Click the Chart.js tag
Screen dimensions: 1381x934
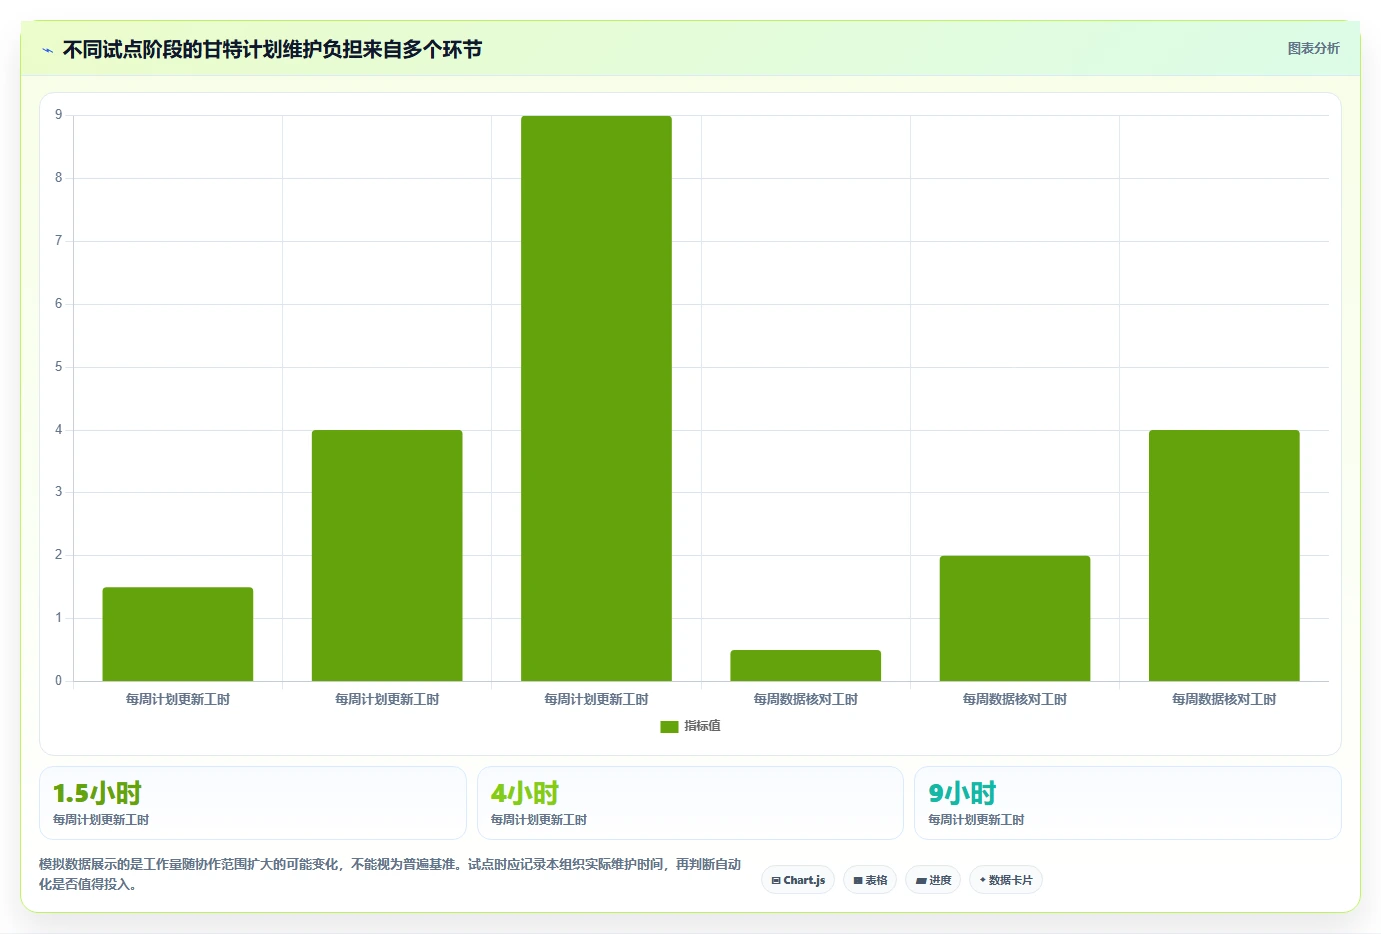(798, 880)
